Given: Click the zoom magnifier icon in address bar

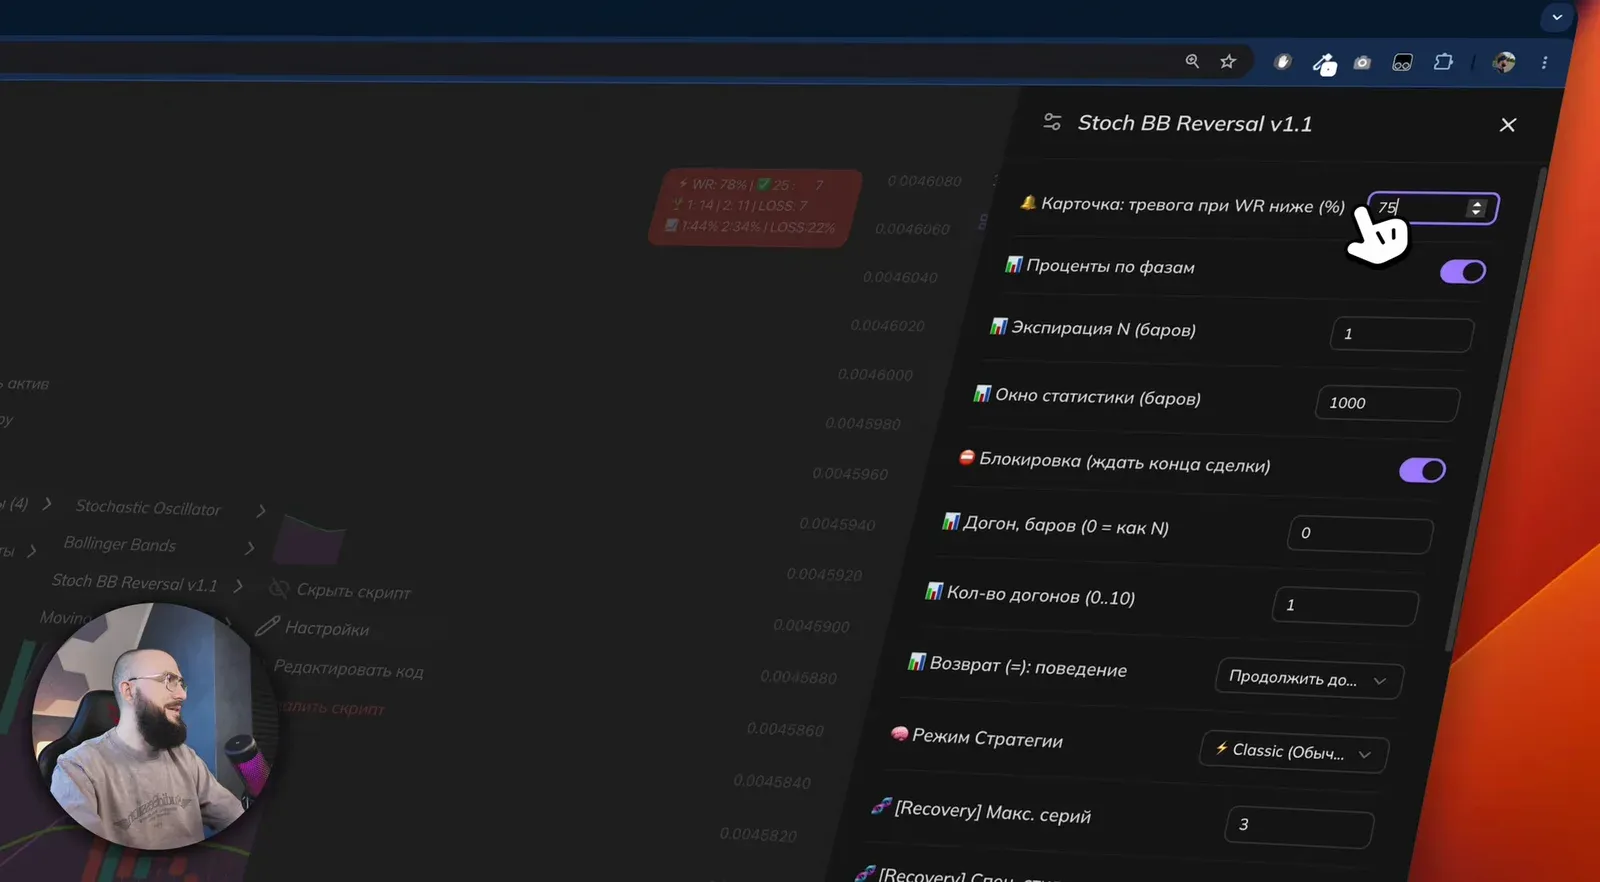Looking at the screenshot, I should tap(1192, 61).
